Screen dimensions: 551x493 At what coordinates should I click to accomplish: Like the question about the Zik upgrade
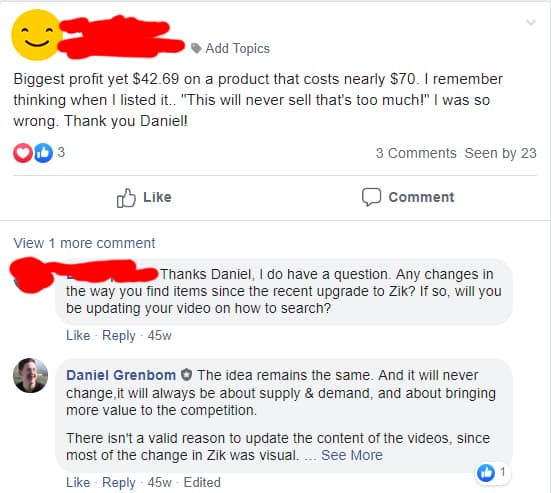(x=78, y=336)
